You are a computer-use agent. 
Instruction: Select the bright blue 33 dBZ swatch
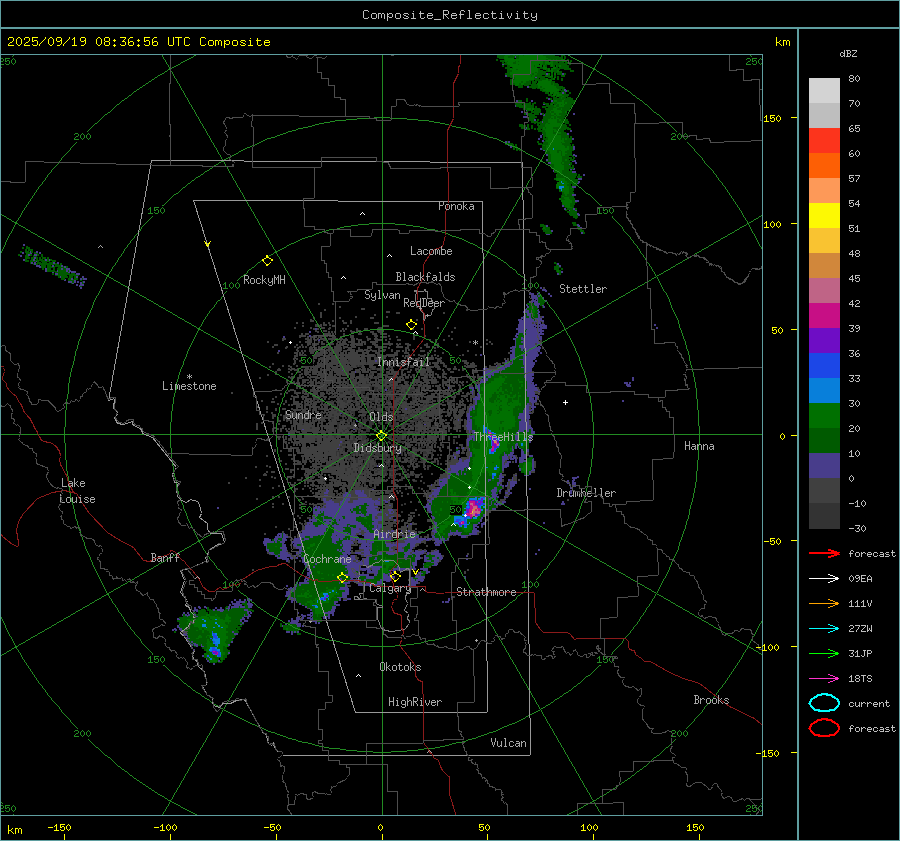(824, 391)
